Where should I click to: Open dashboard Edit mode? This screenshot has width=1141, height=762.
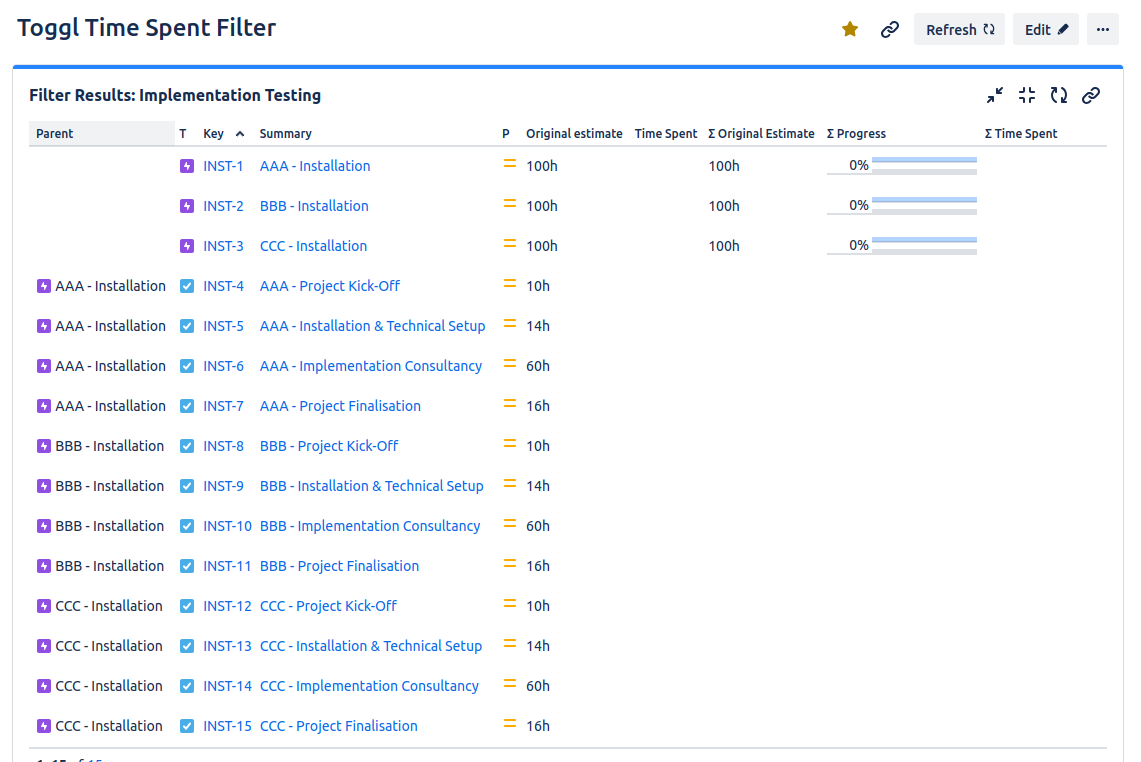click(1046, 29)
